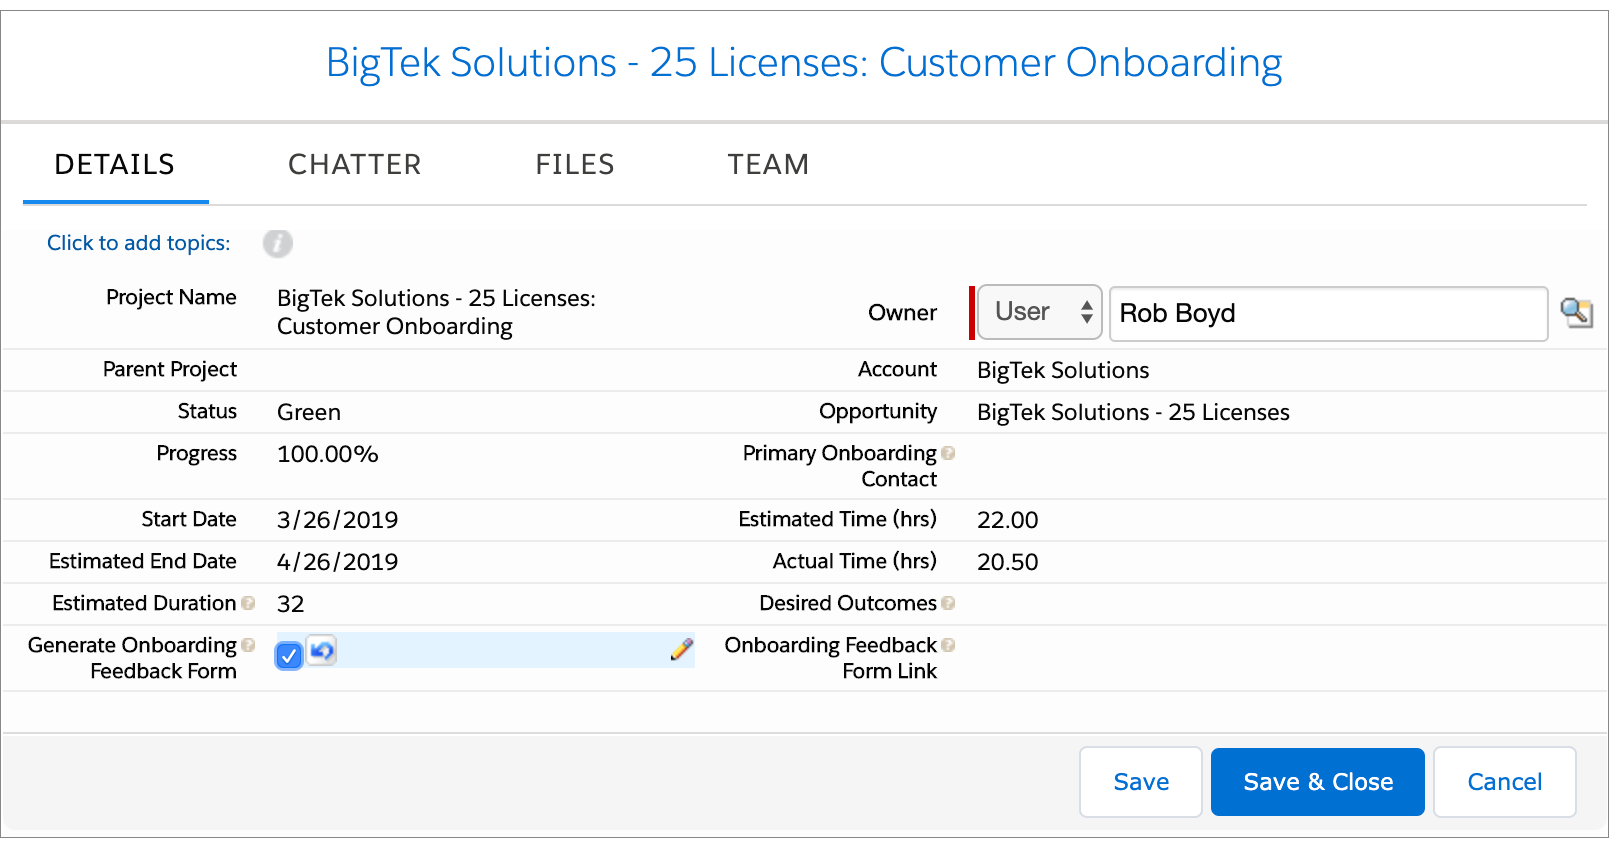Open help icon beside Primary Onboarding Contact
This screenshot has height=848, width=1609.
coord(948,453)
